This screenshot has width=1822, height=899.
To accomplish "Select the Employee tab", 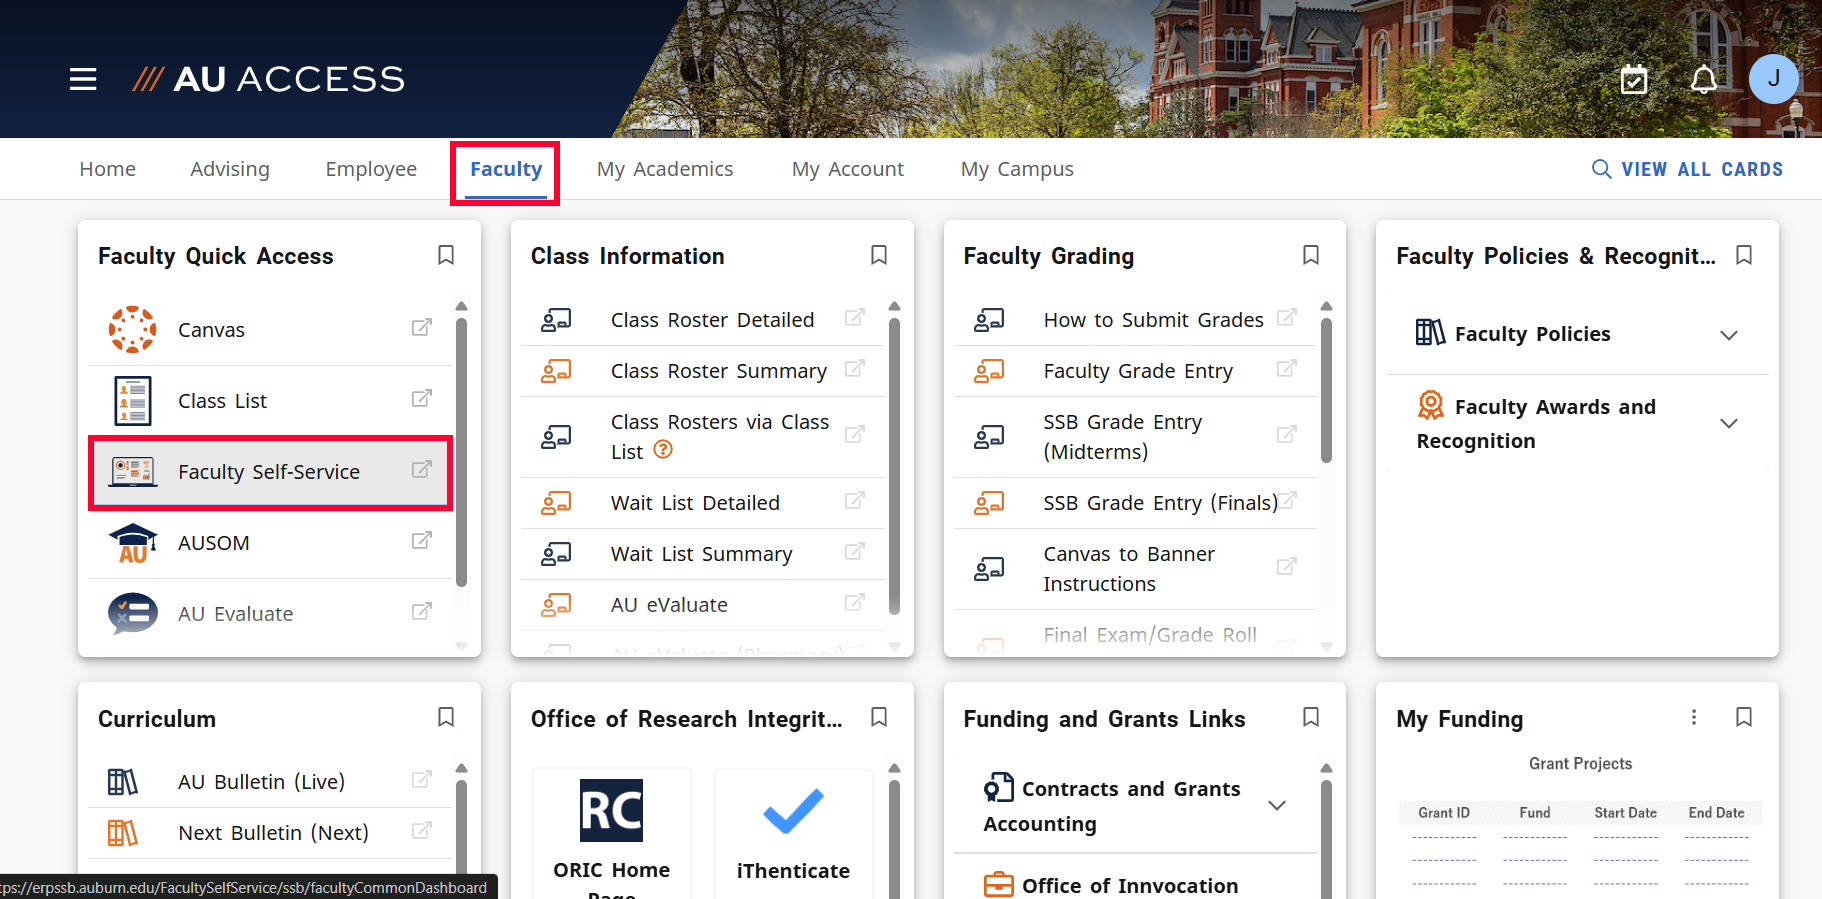I will 371,169.
